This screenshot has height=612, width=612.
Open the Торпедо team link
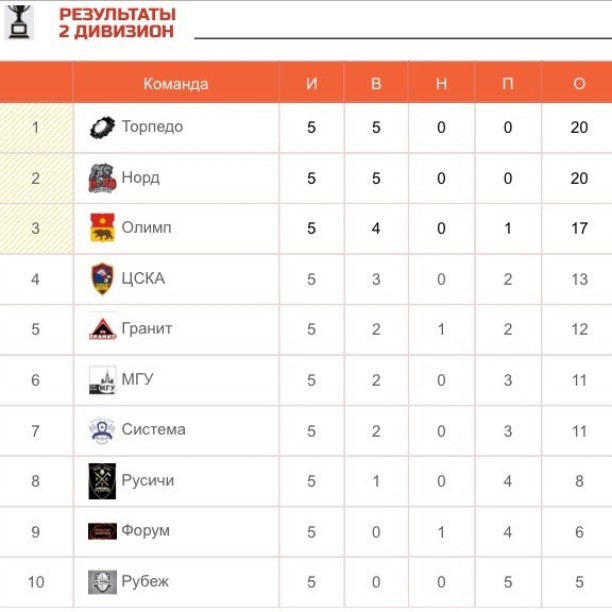(152, 126)
